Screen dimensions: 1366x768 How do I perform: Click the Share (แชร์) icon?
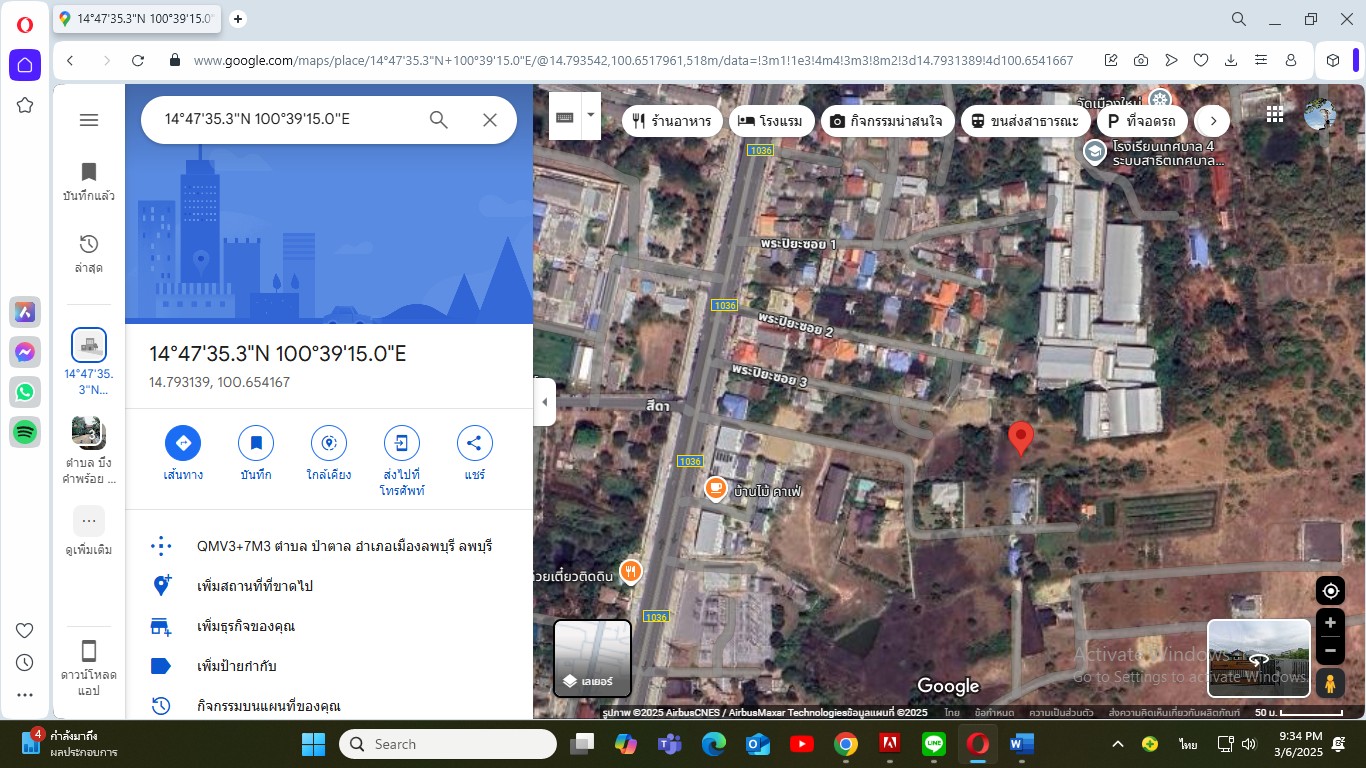[474, 443]
